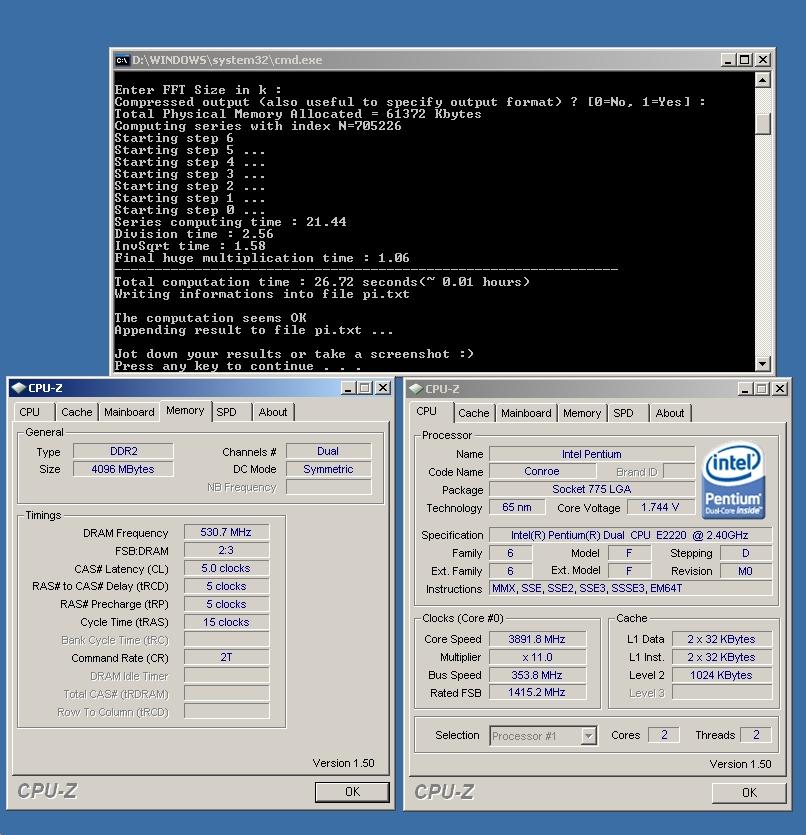Screen dimensions: 806x835
Task: Click the left CPU-Z window title icon
Action: (19, 388)
